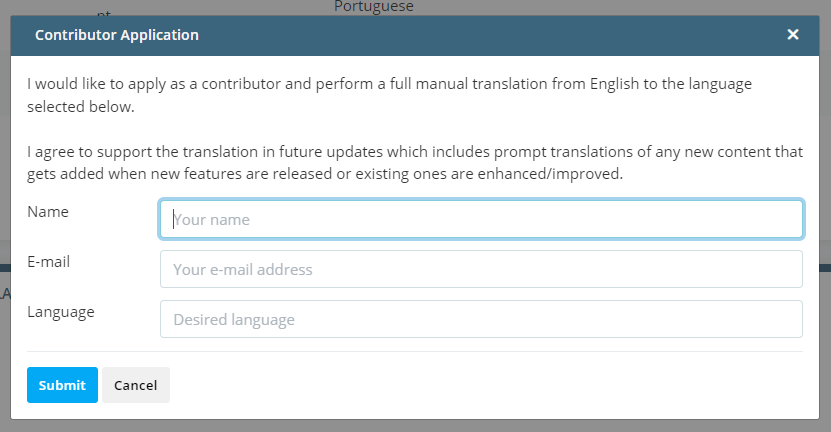Screen dimensions: 831x432
Task: Click the paragraph starting 'I would like to apply'
Action: point(390,95)
